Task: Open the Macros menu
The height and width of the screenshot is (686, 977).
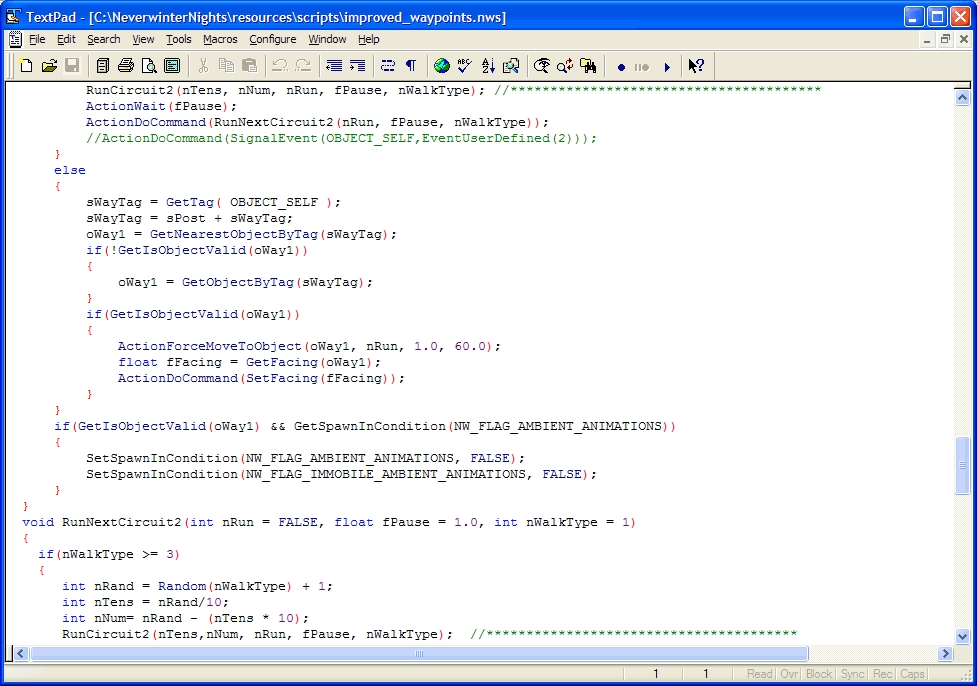Action: click(220, 39)
